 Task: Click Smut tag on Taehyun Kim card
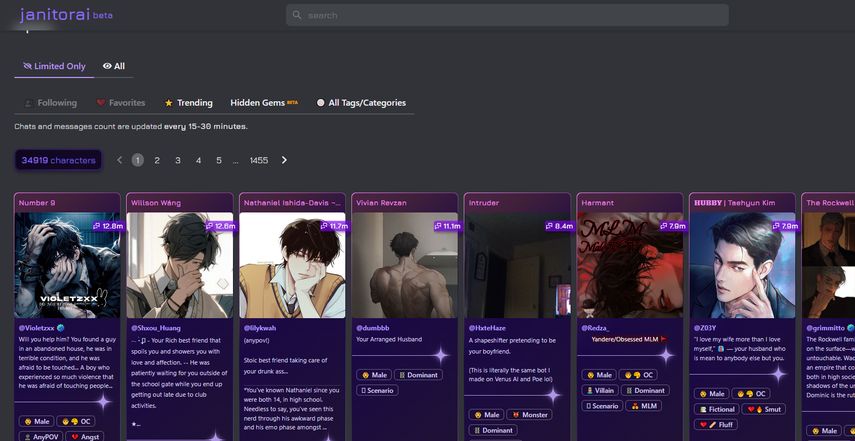763,409
